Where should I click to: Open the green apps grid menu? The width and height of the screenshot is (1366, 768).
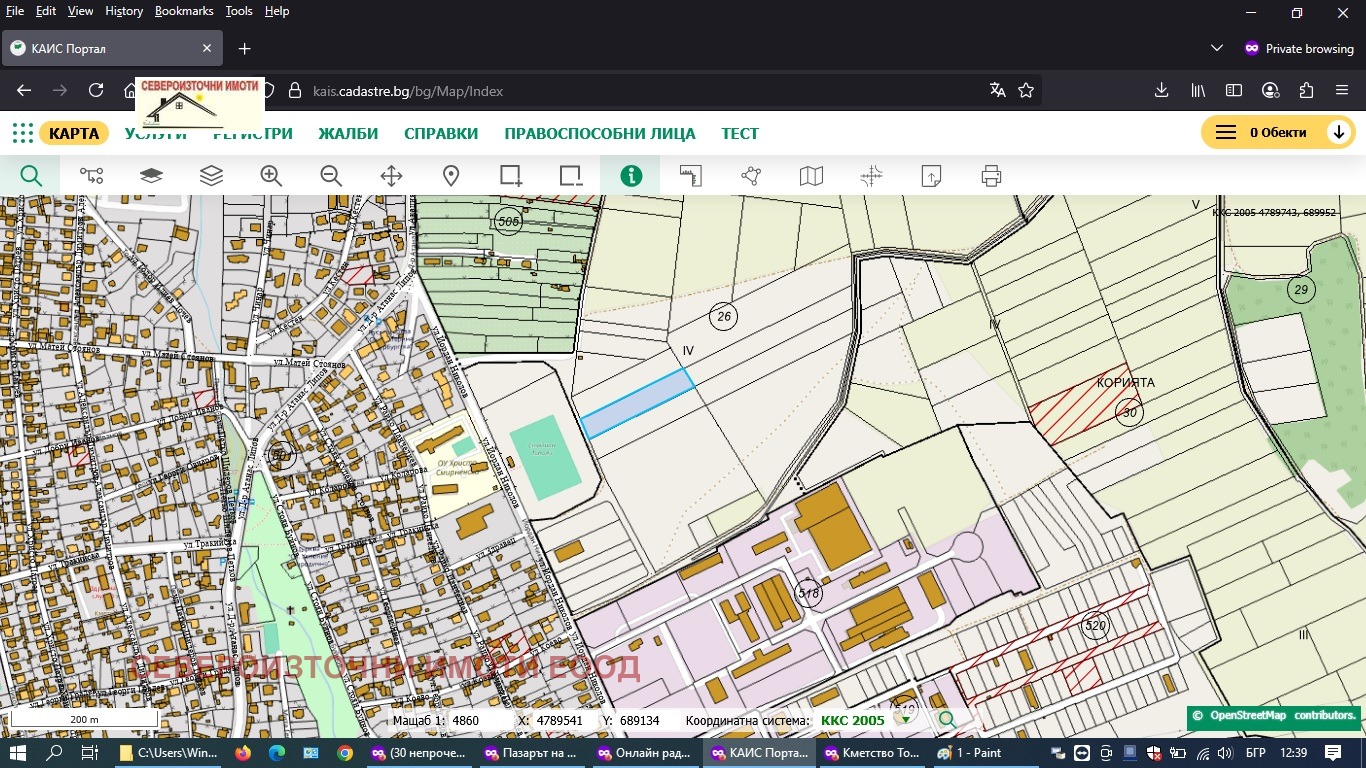click(x=22, y=133)
